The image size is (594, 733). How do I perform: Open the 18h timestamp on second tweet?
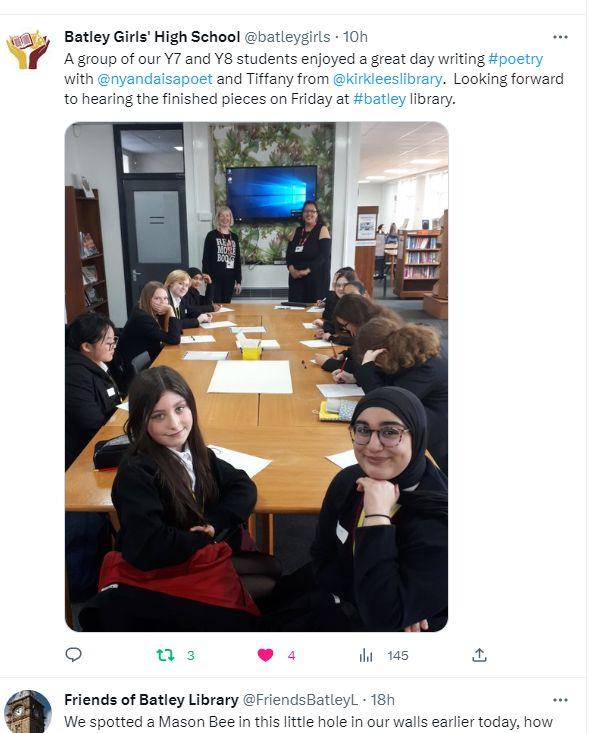click(x=382, y=700)
